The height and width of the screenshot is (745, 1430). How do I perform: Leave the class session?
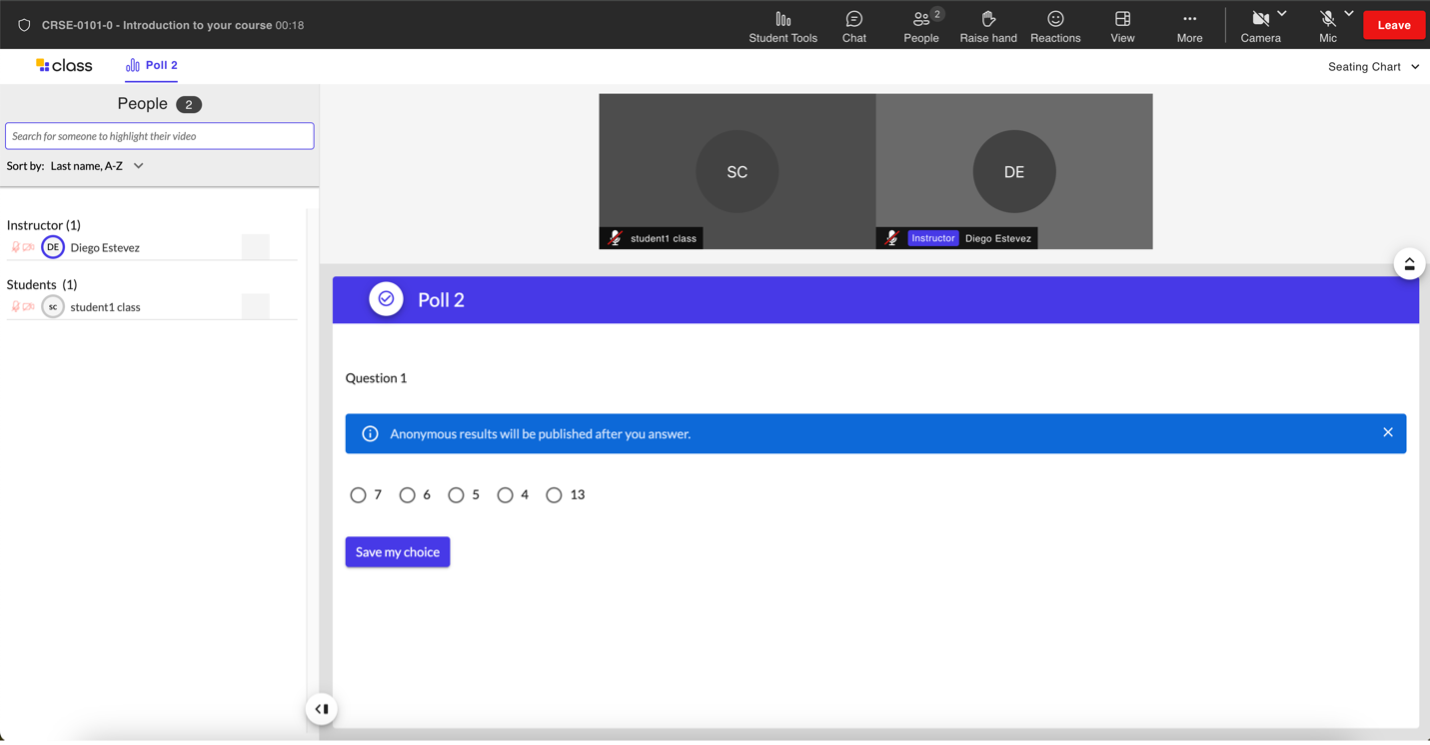[x=1393, y=25]
